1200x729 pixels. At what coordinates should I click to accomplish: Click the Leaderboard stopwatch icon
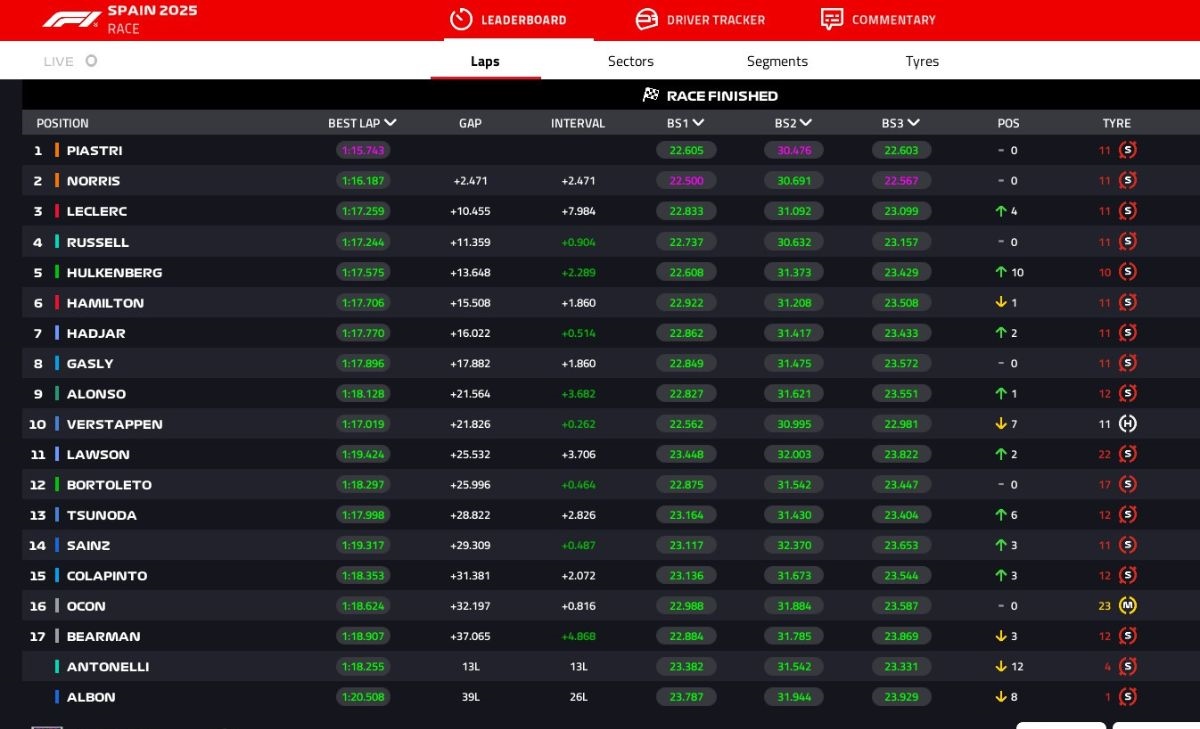461,20
